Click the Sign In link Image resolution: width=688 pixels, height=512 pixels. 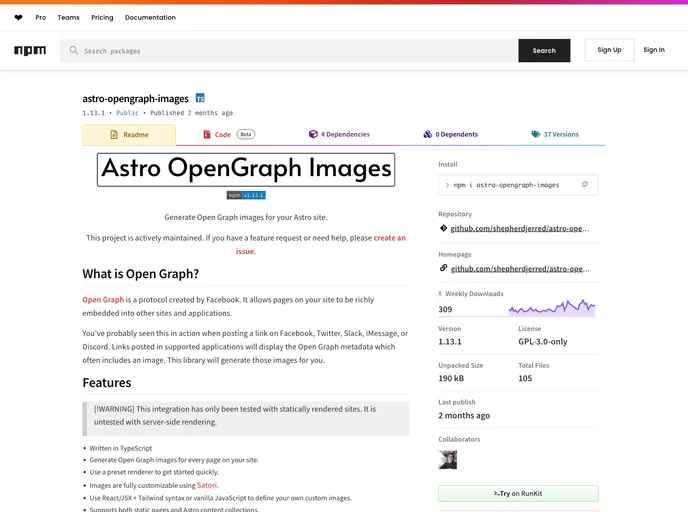click(654, 50)
